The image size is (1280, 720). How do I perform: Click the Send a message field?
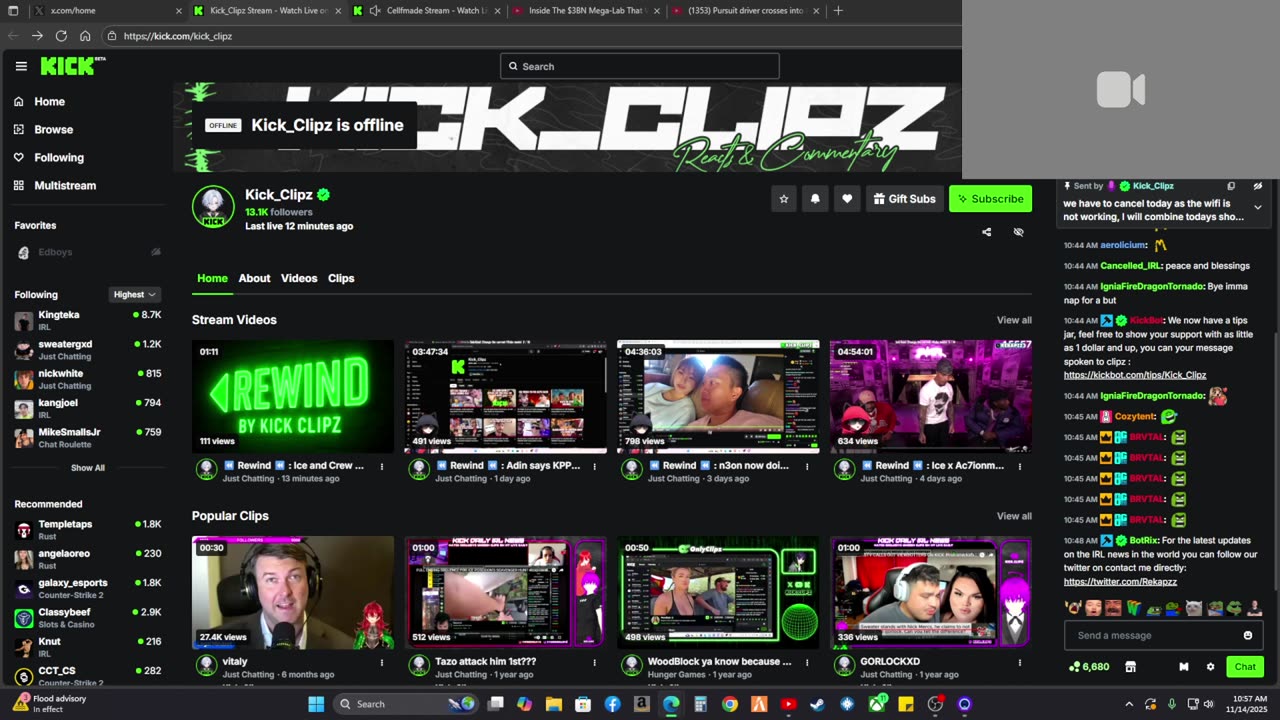pos(1162,635)
